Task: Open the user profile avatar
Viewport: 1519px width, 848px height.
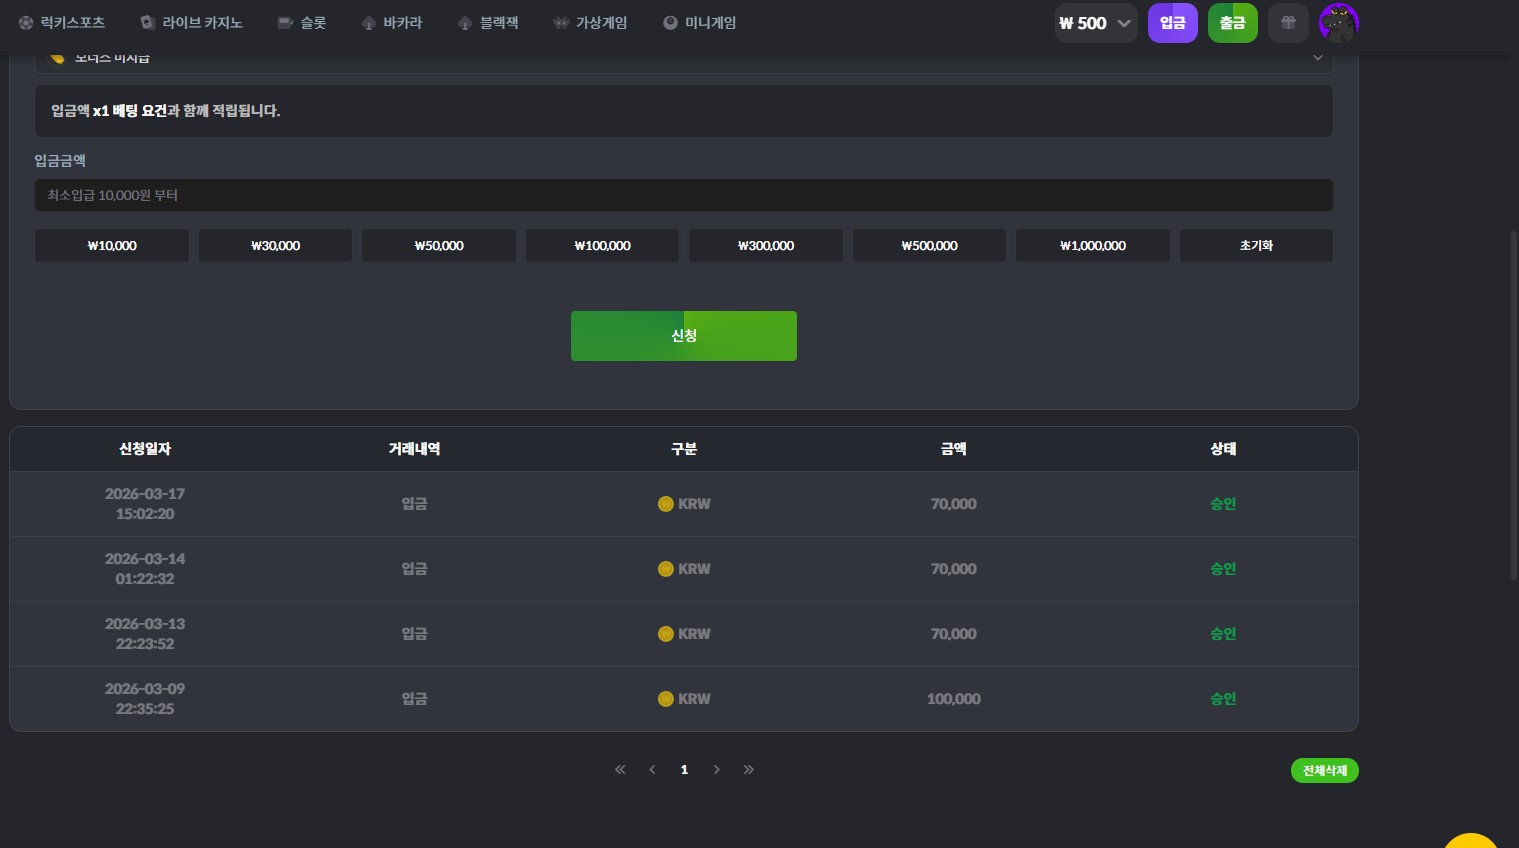Action: point(1338,23)
